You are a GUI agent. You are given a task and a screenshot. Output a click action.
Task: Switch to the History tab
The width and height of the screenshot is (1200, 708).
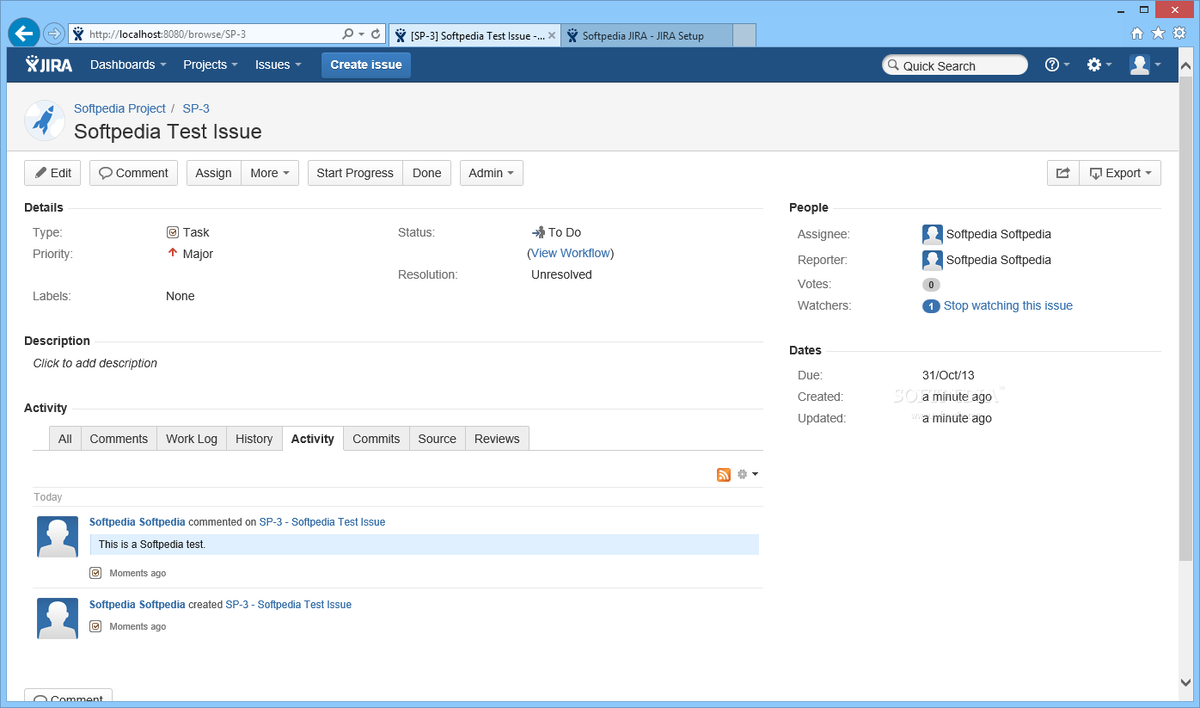click(x=254, y=439)
